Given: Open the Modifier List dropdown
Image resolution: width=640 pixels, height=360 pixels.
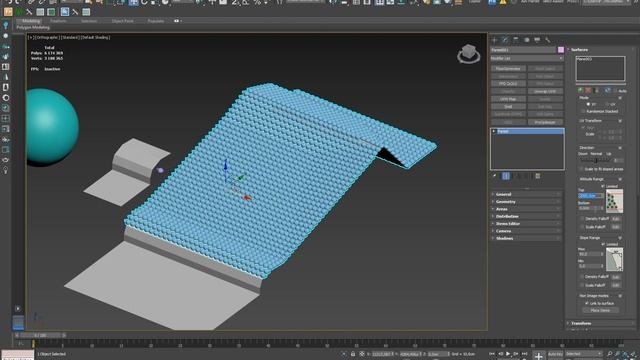Looking at the screenshot, I should [x=527, y=58].
